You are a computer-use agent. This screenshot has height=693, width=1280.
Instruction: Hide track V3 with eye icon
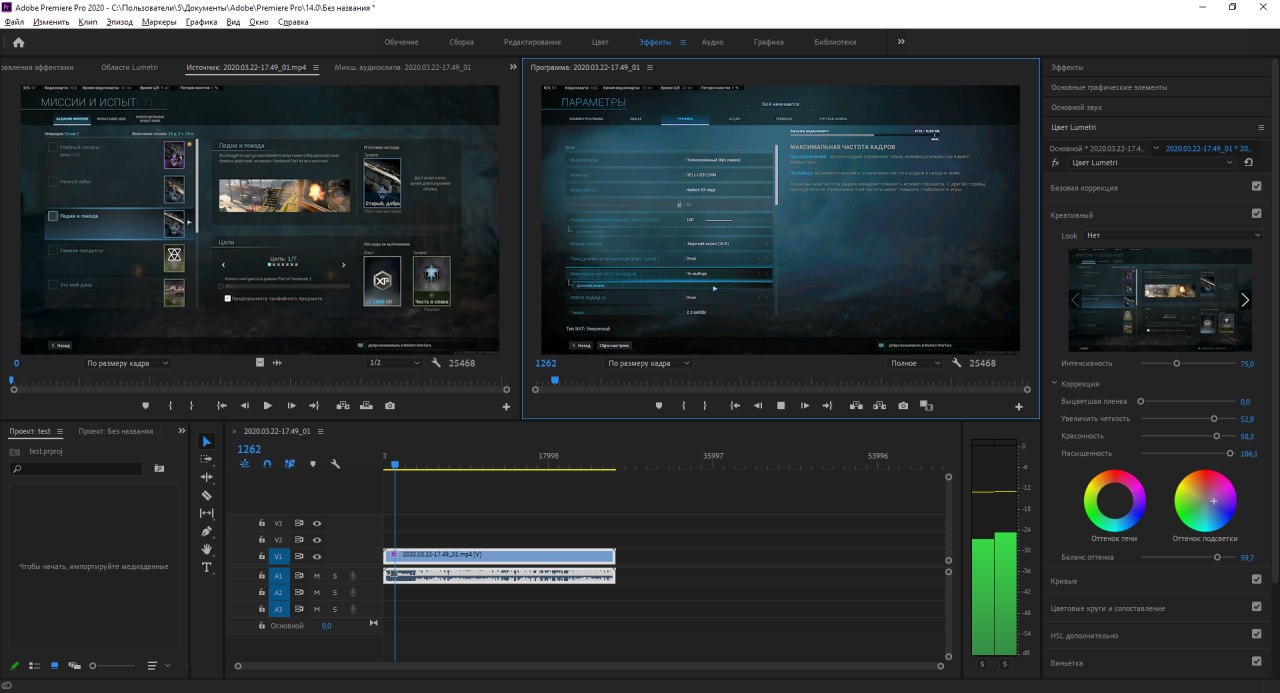click(317, 523)
